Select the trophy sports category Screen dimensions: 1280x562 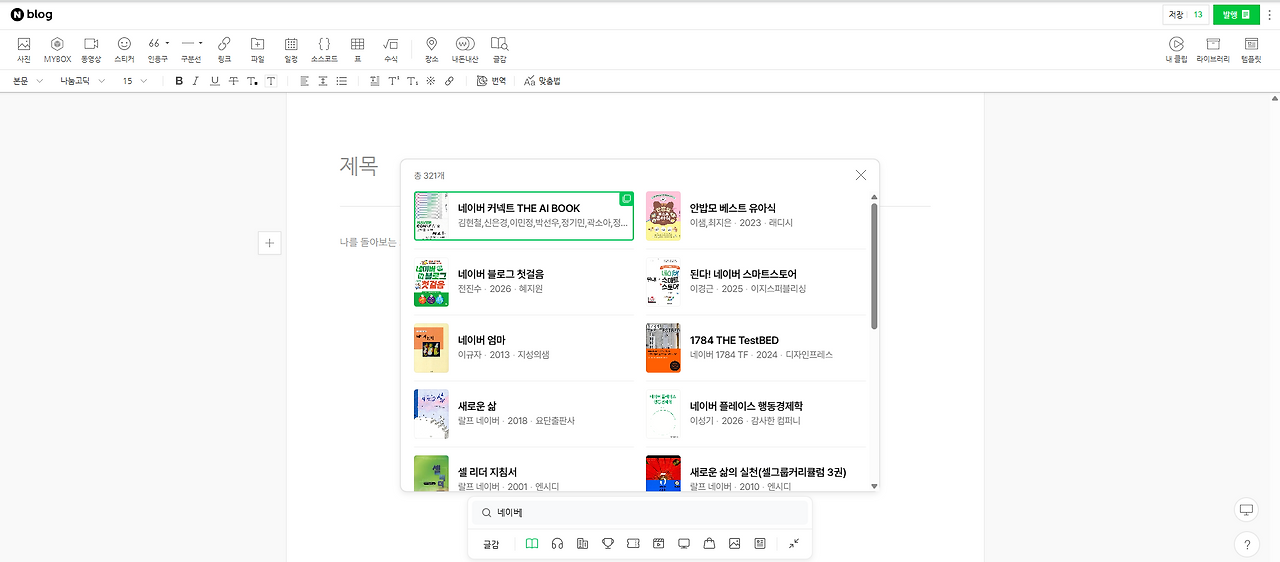click(x=607, y=543)
